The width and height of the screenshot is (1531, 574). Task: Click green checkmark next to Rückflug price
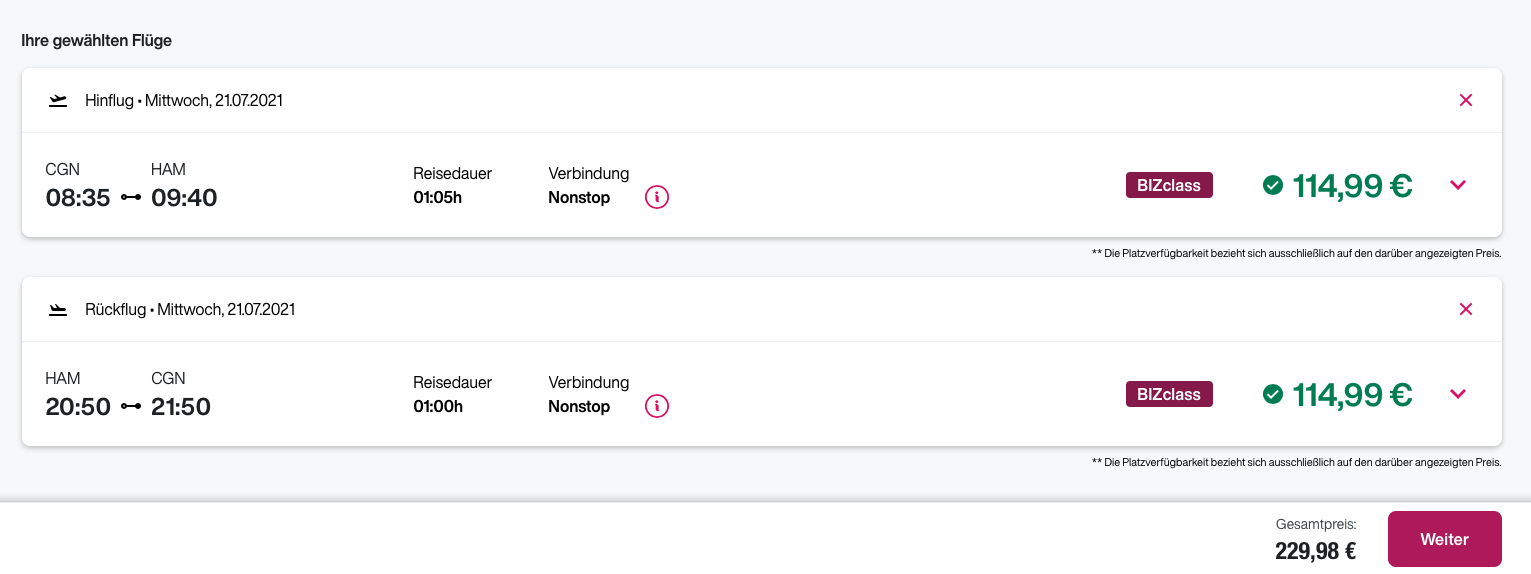click(x=1273, y=395)
